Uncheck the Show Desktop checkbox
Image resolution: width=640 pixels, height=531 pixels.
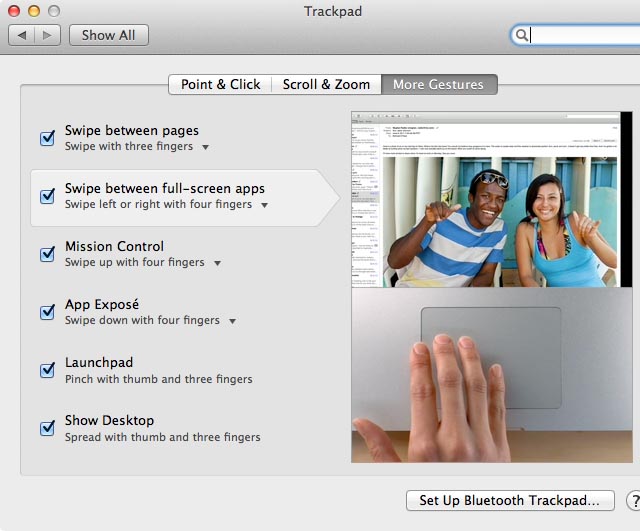pos(47,428)
